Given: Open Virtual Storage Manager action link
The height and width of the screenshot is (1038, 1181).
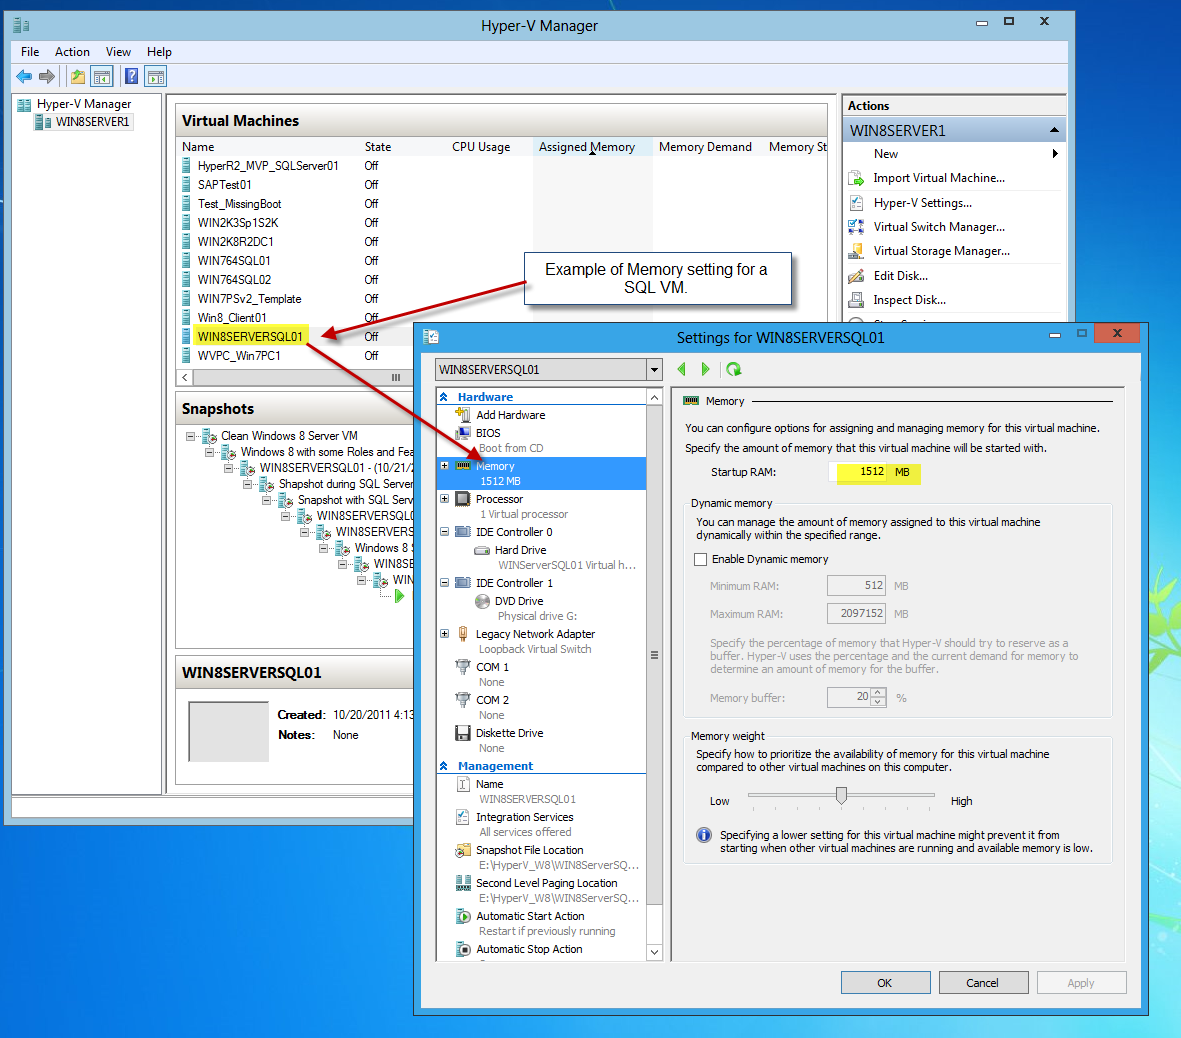Looking at the screenshot, I should [x=941, y=251].
